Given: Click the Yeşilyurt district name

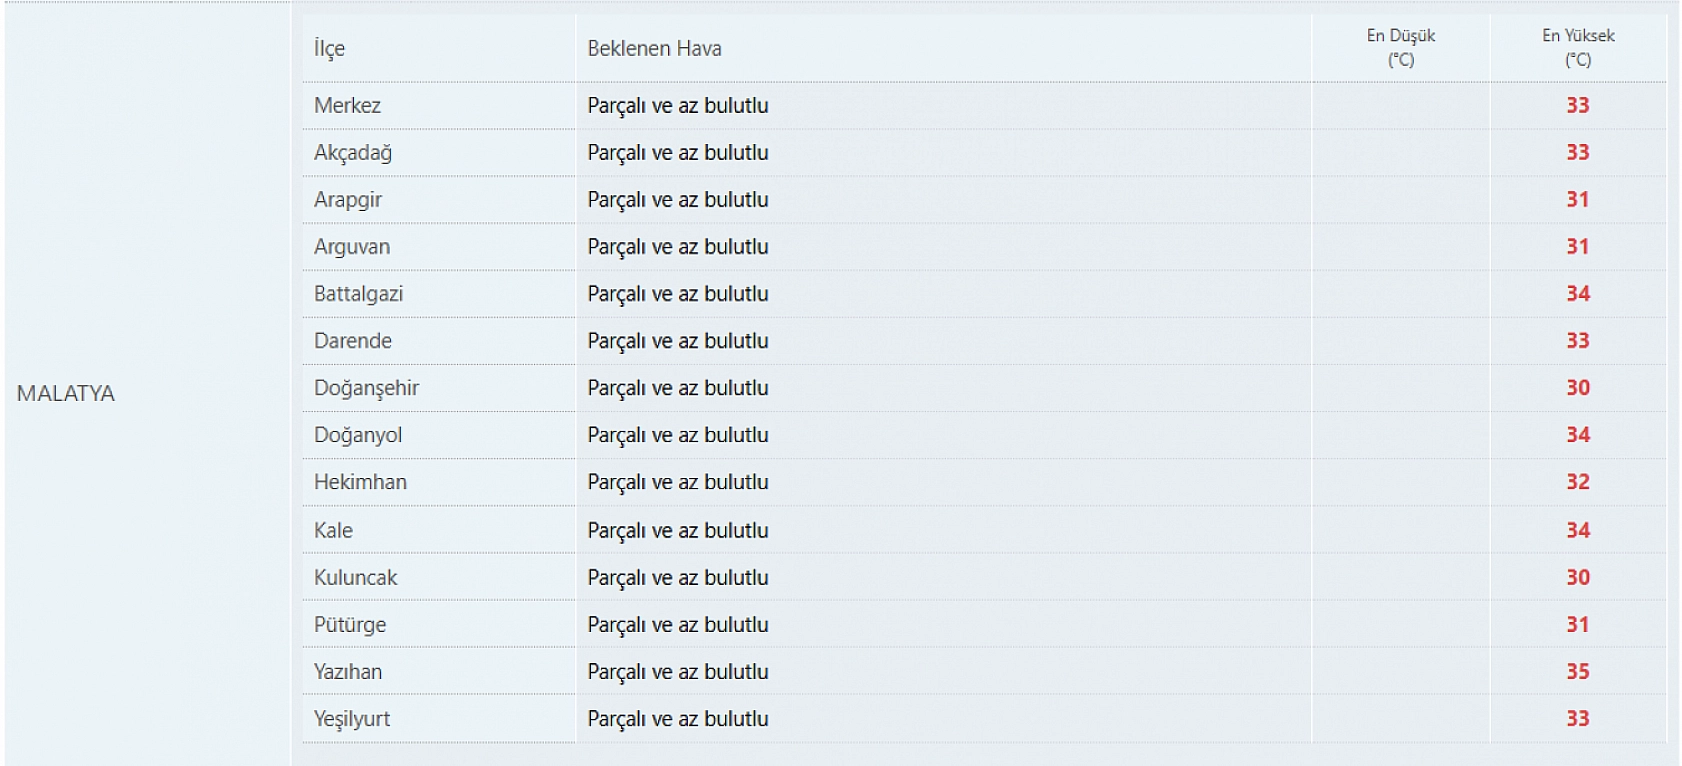Looking at the screenshot, I should point(352,718).
